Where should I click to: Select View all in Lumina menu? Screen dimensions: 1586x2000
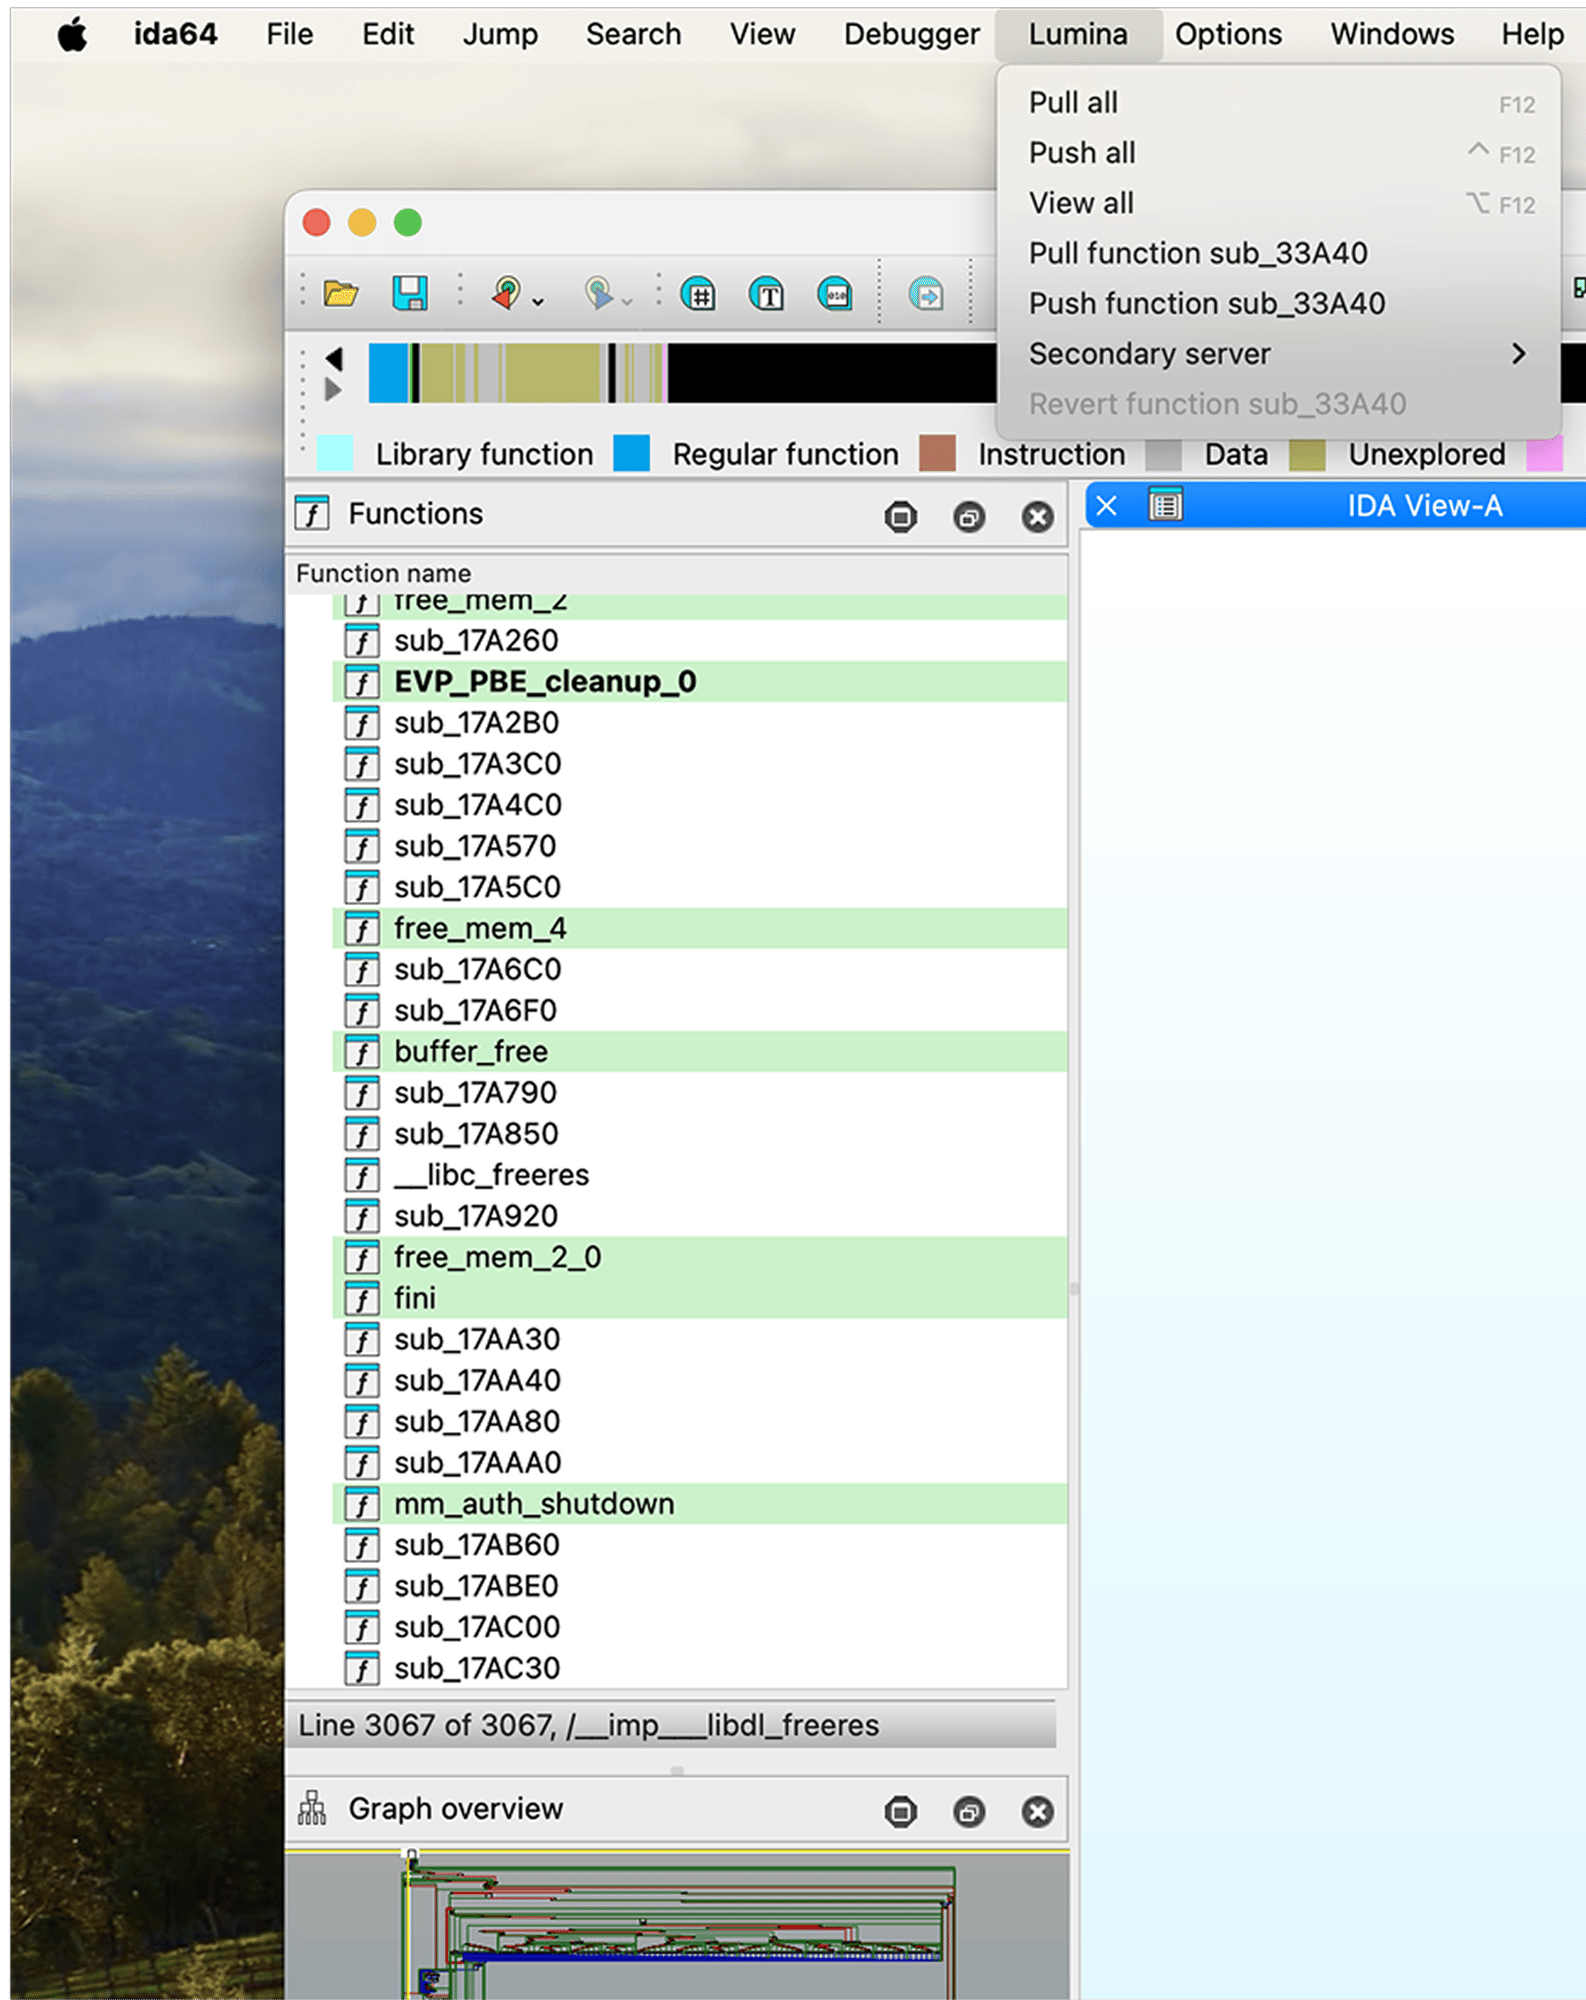(x=1279, y=203)
